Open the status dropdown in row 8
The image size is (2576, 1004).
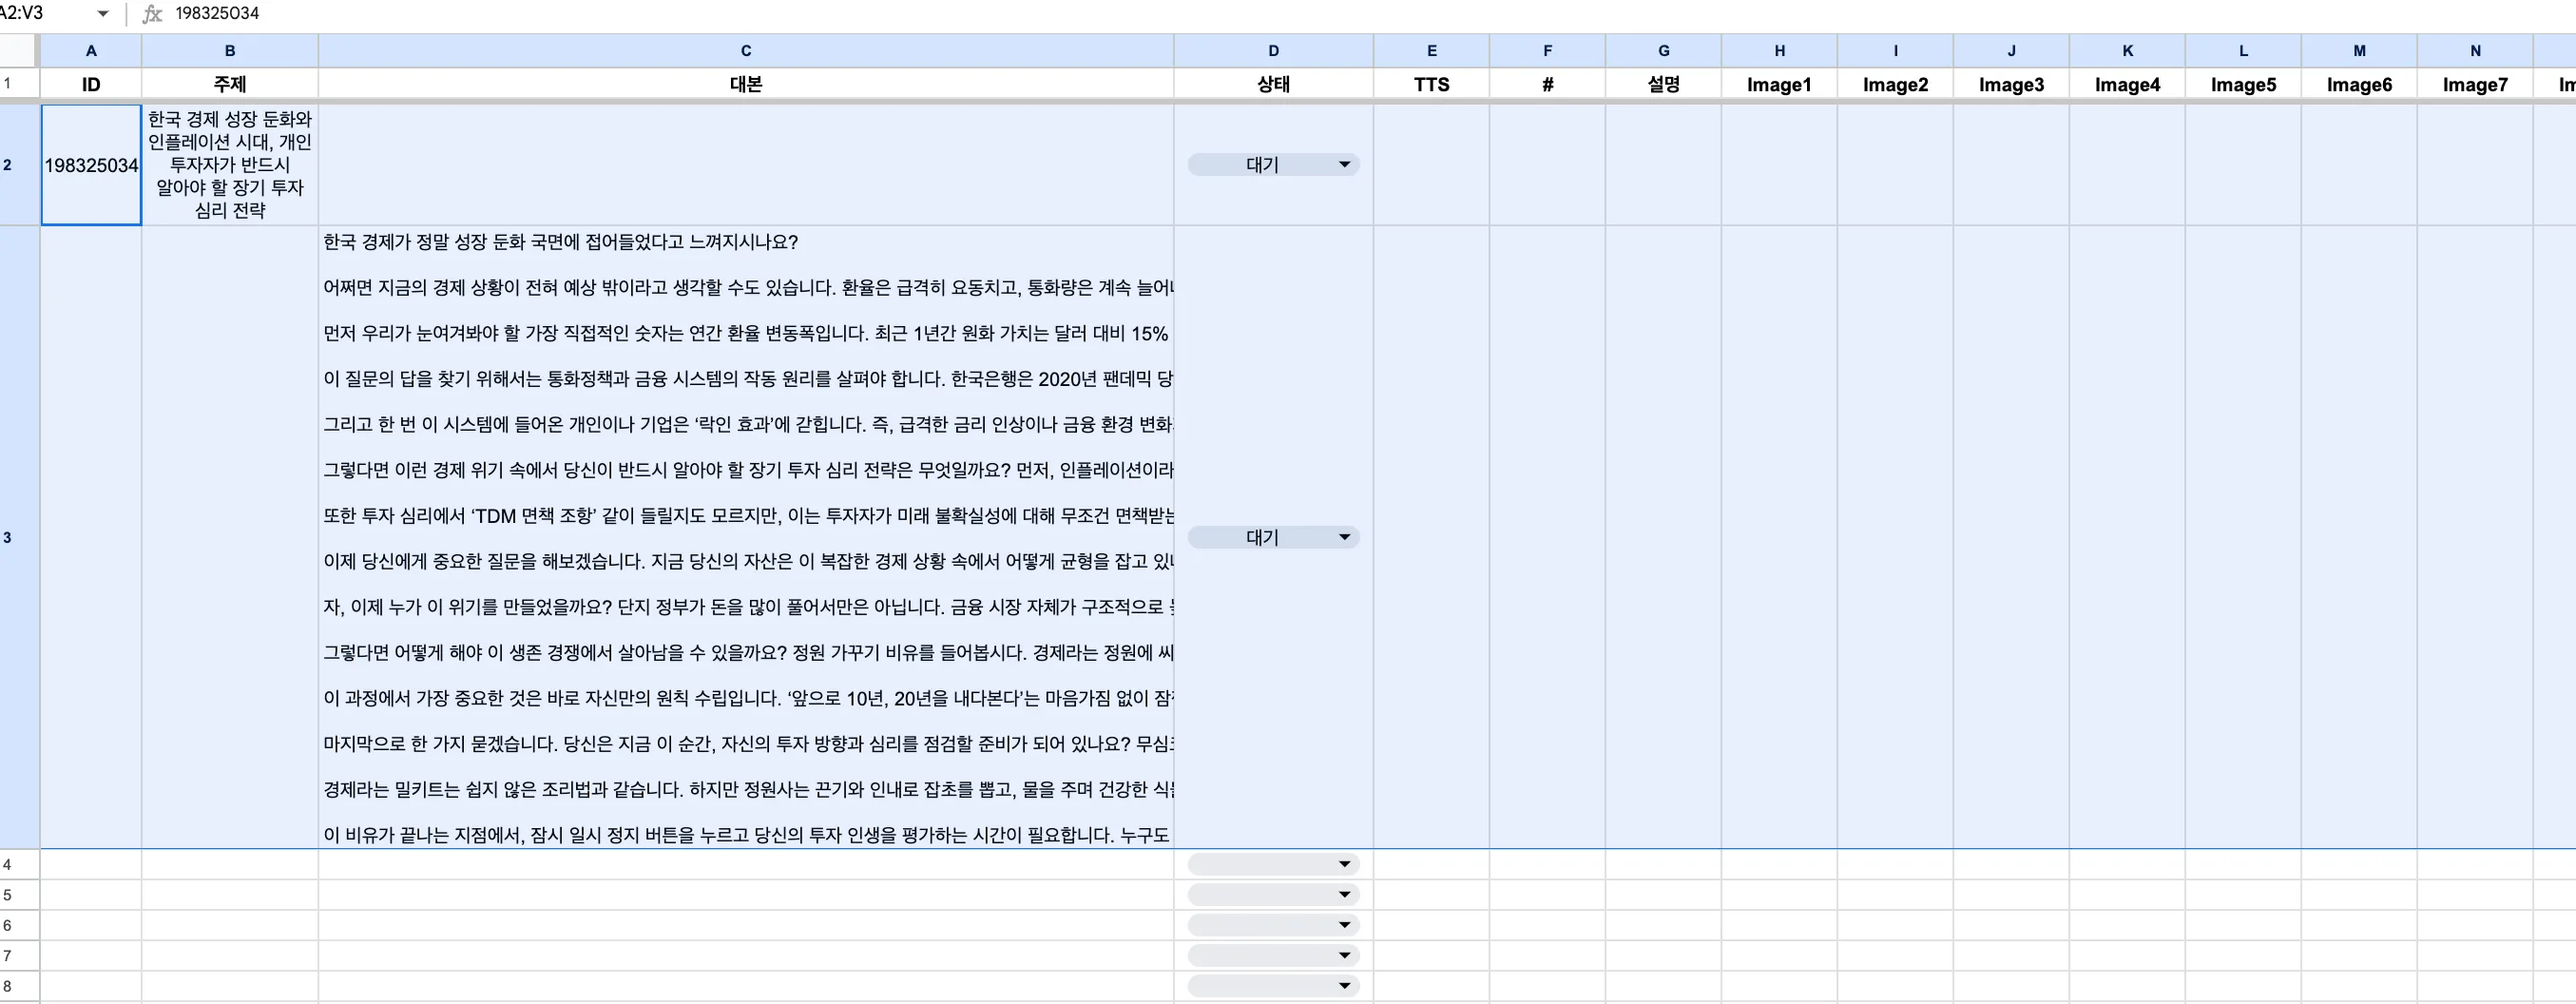tap(1343, 986)
